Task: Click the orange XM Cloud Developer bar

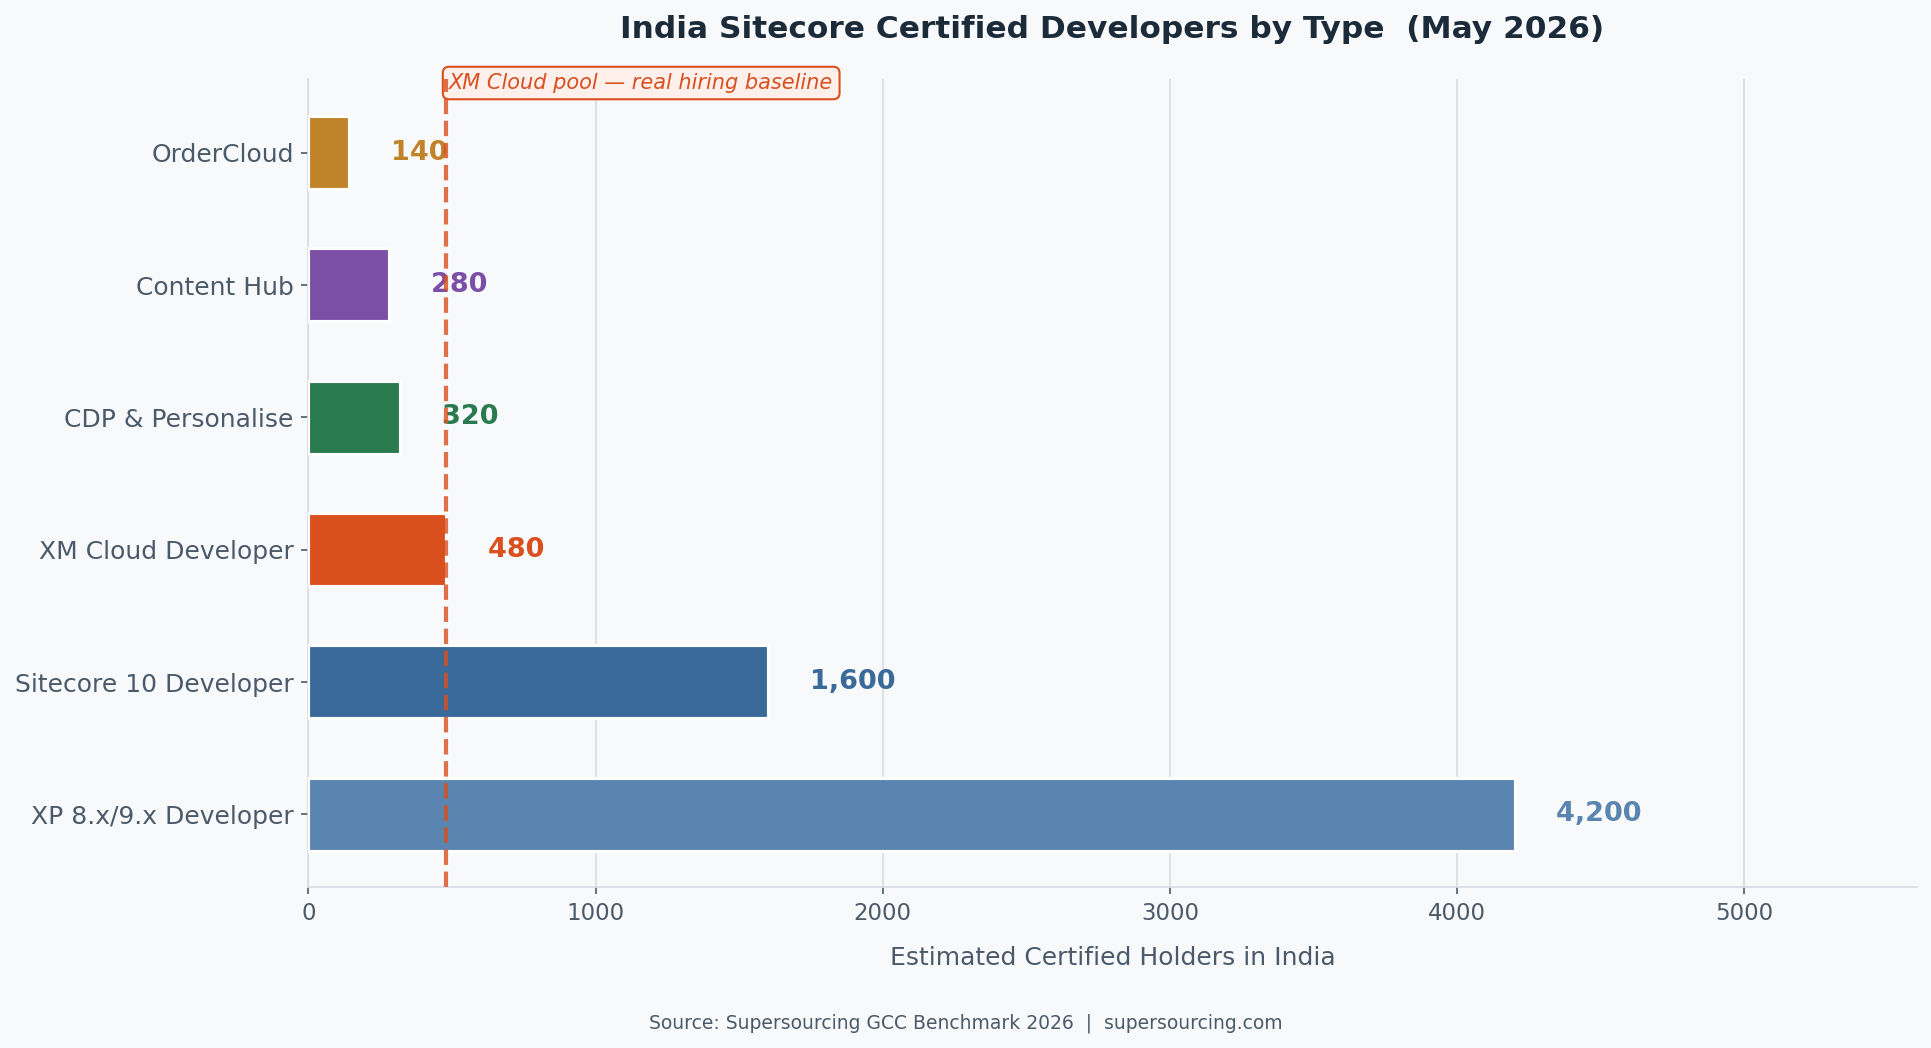Action: 377,550
